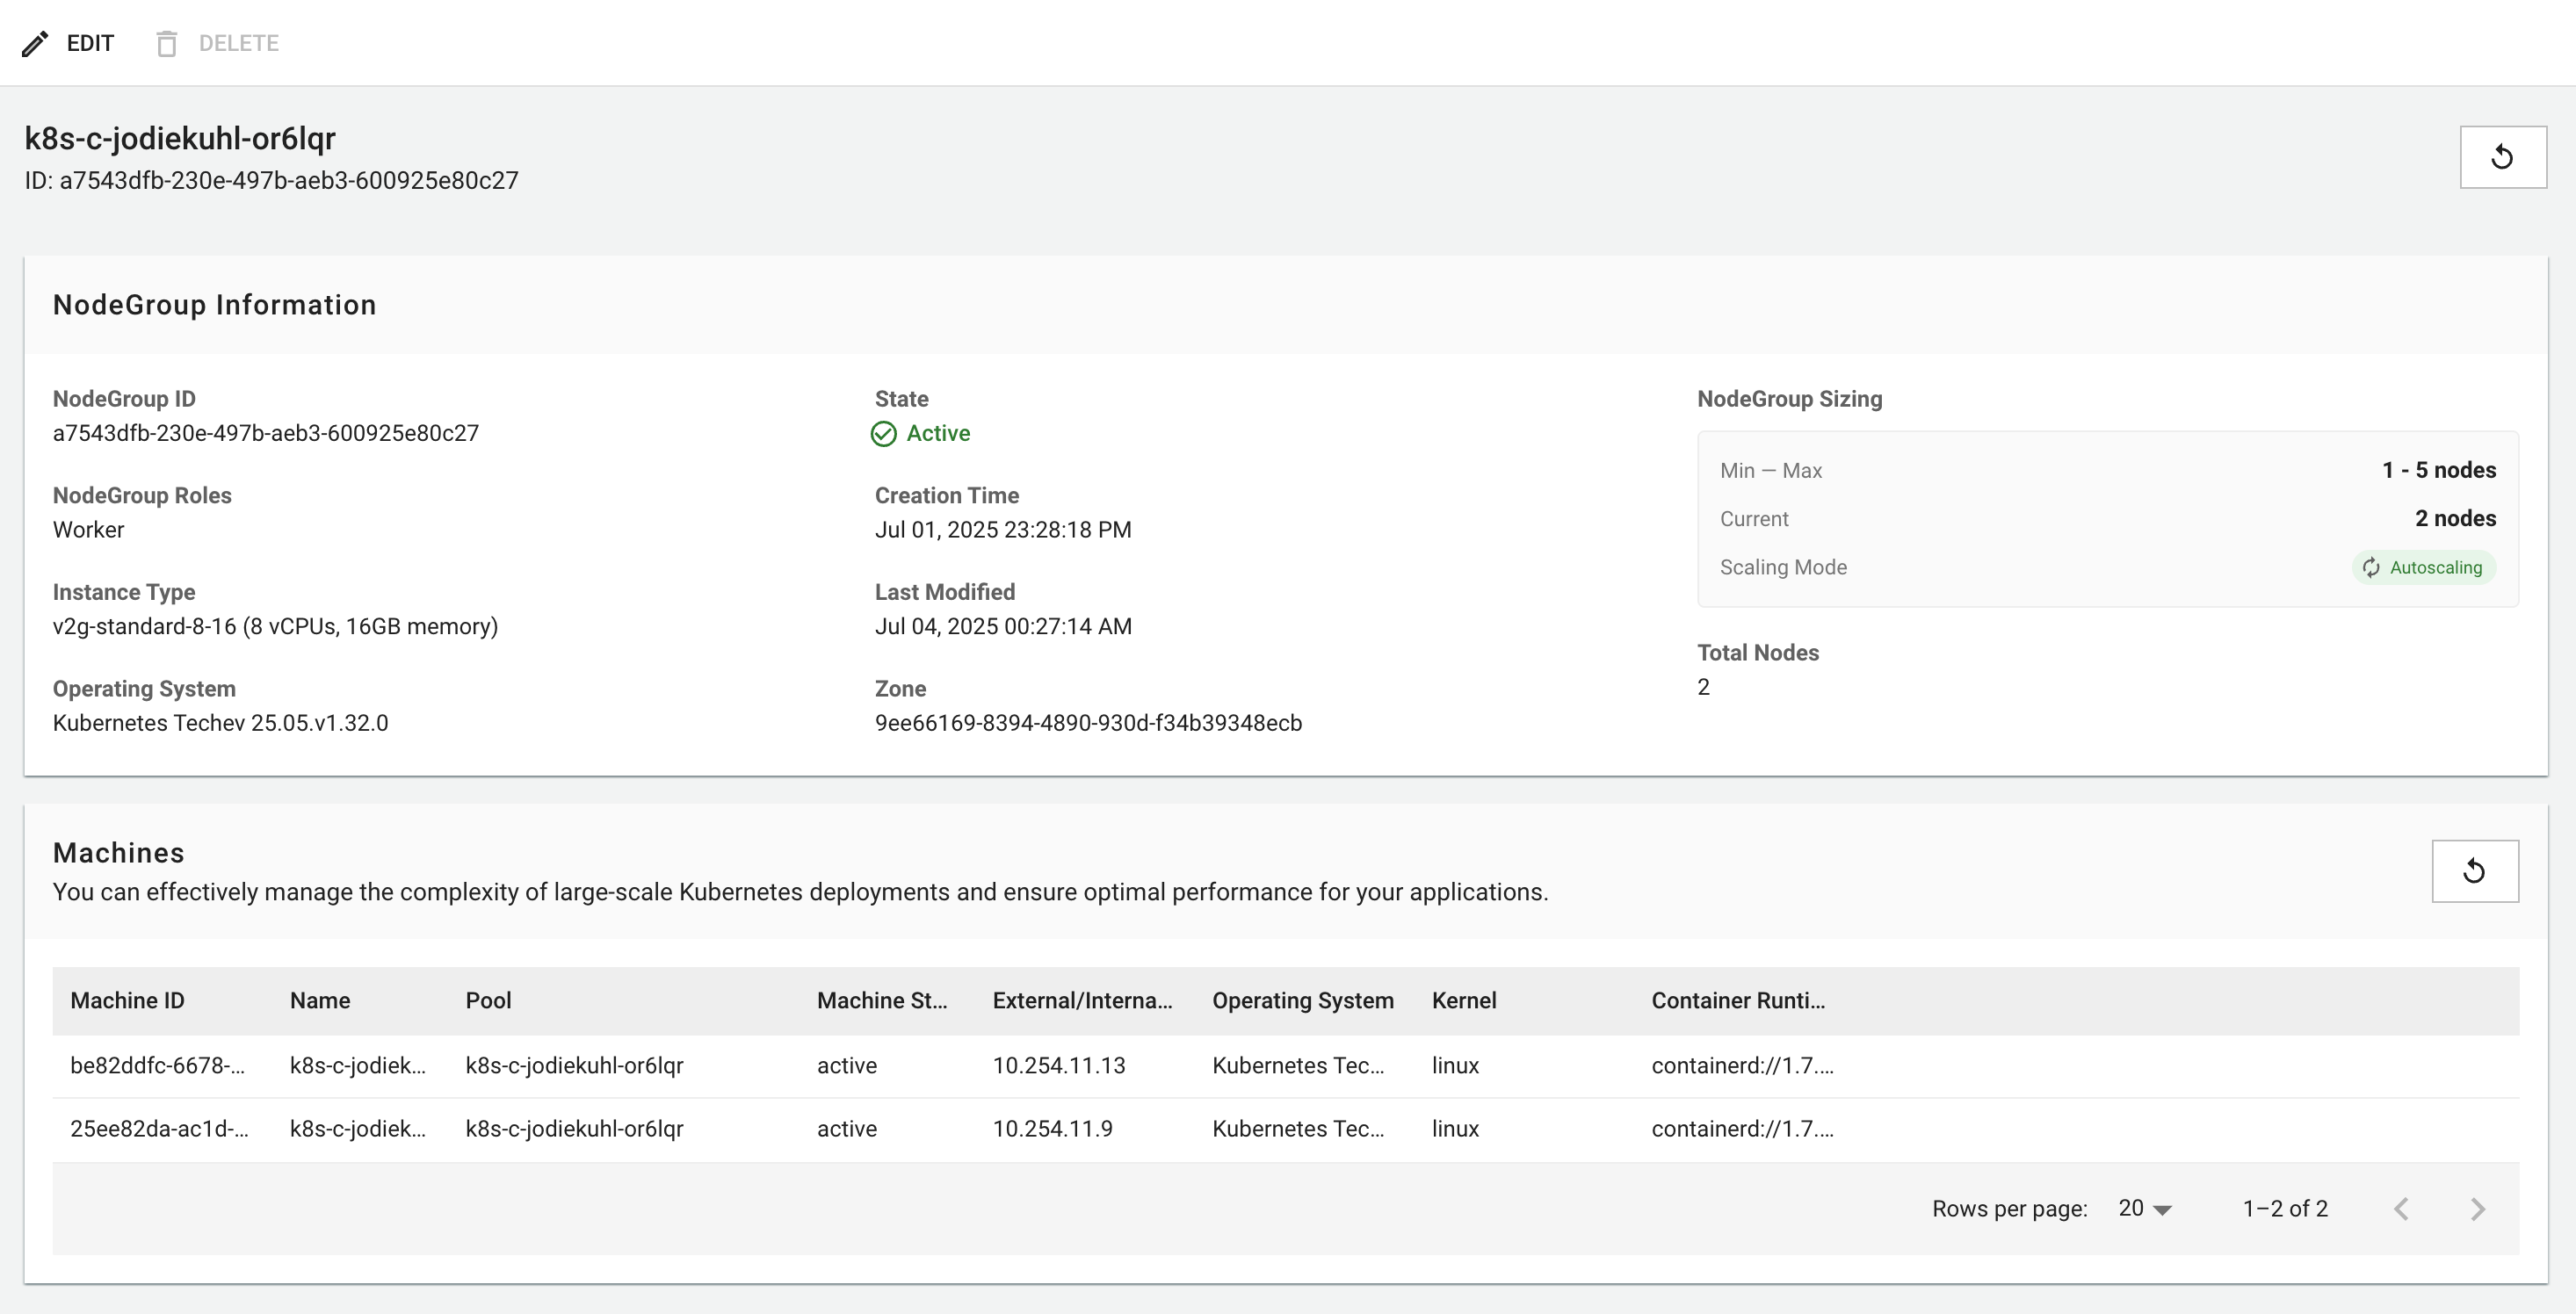Screen dimensions: 2576x1314
Task: Click Kubernetes Tec... cell in the 25ee82da row
Action: coord(1298,1129)
